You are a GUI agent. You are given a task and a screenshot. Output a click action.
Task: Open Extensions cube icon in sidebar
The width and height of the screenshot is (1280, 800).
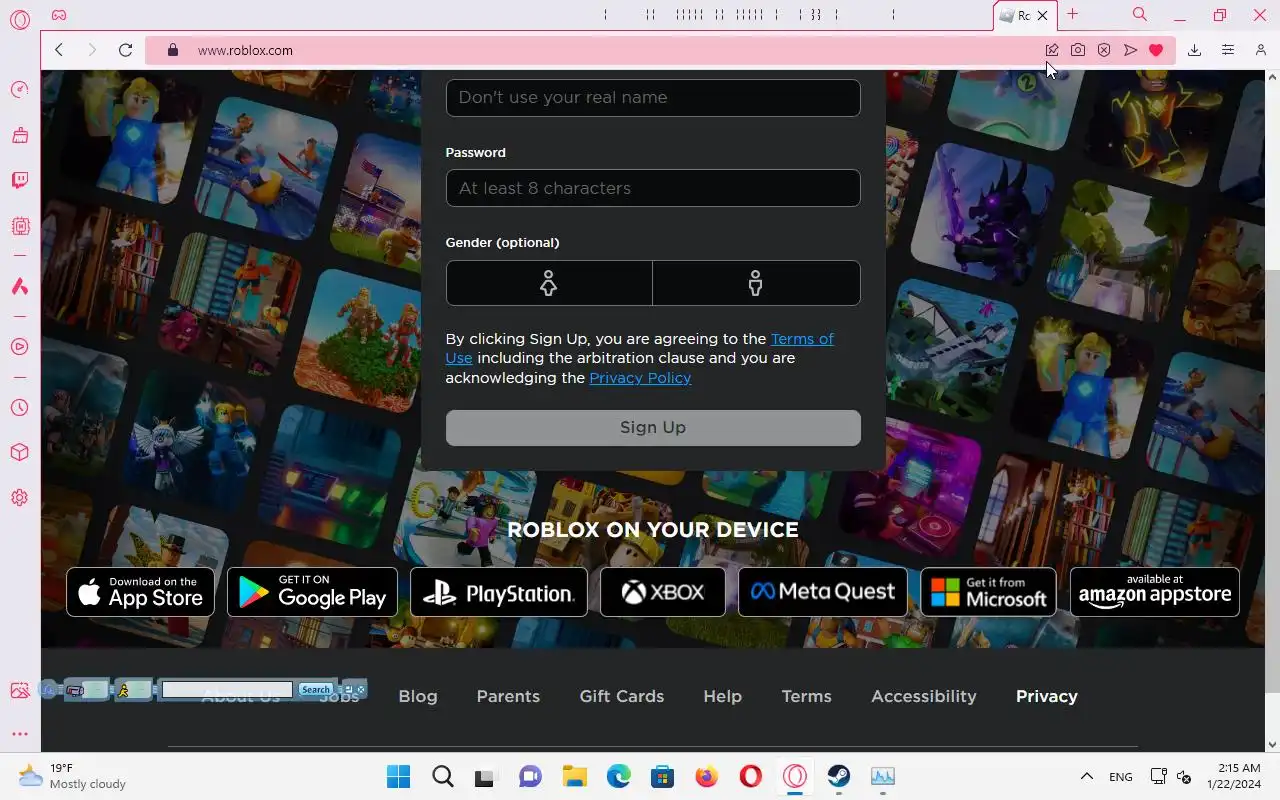19,452
